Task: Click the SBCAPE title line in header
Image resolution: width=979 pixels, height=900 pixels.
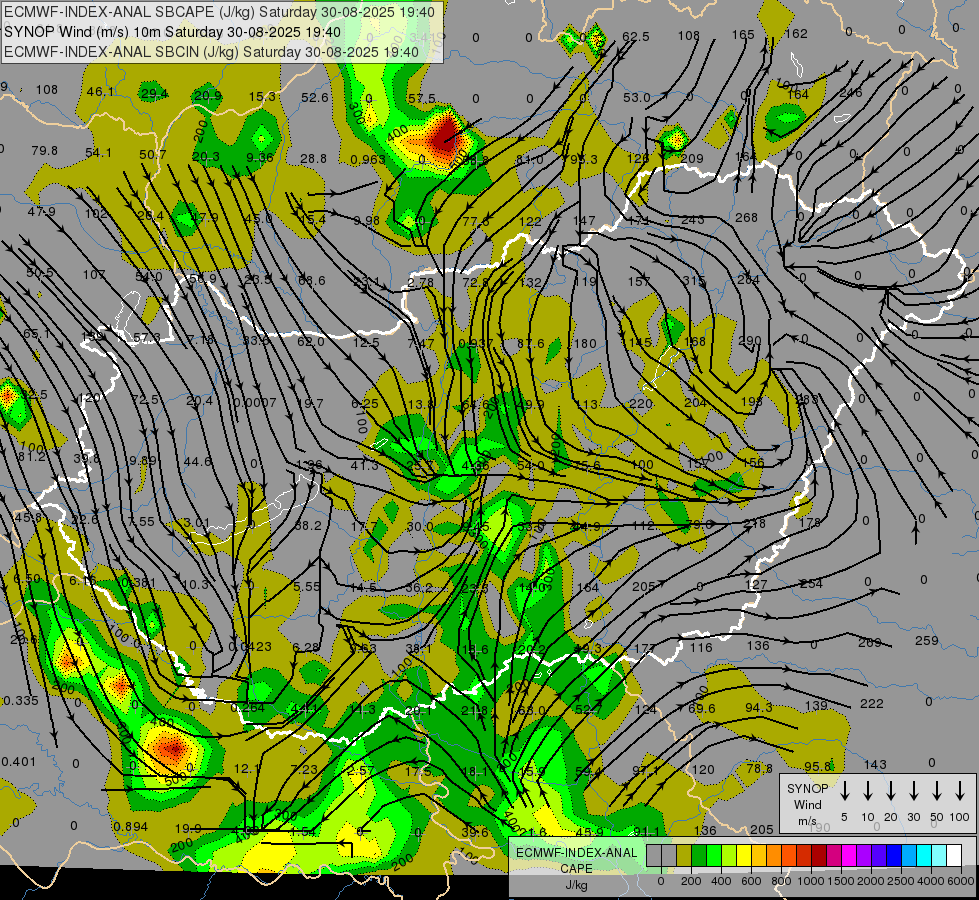Action: pos(219,12)
